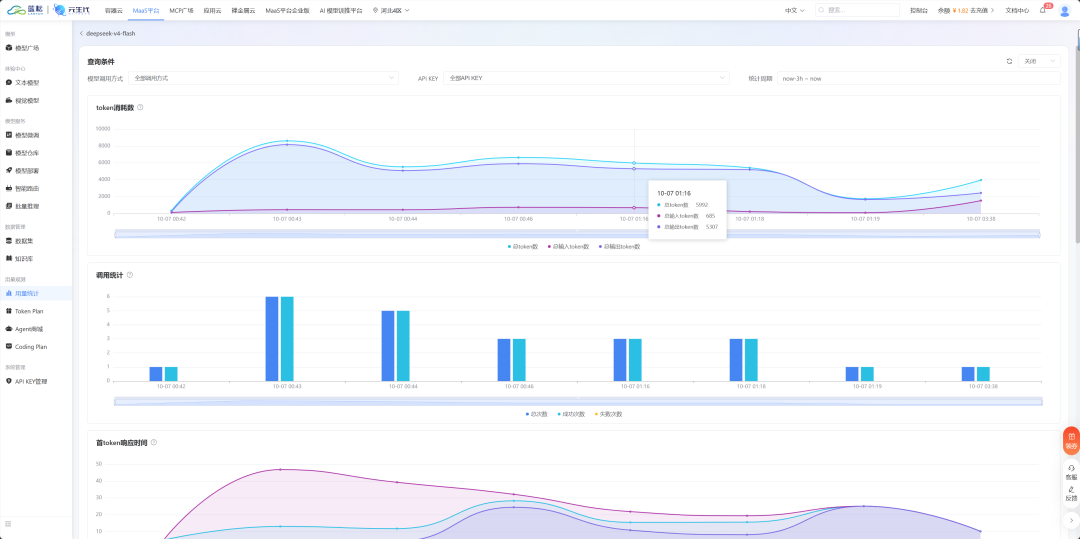Open the Agent商城 robot icon
Image resolution: width=1080 pixels, height=539 pixels.
pyautogui.click(x=9, y=329)
